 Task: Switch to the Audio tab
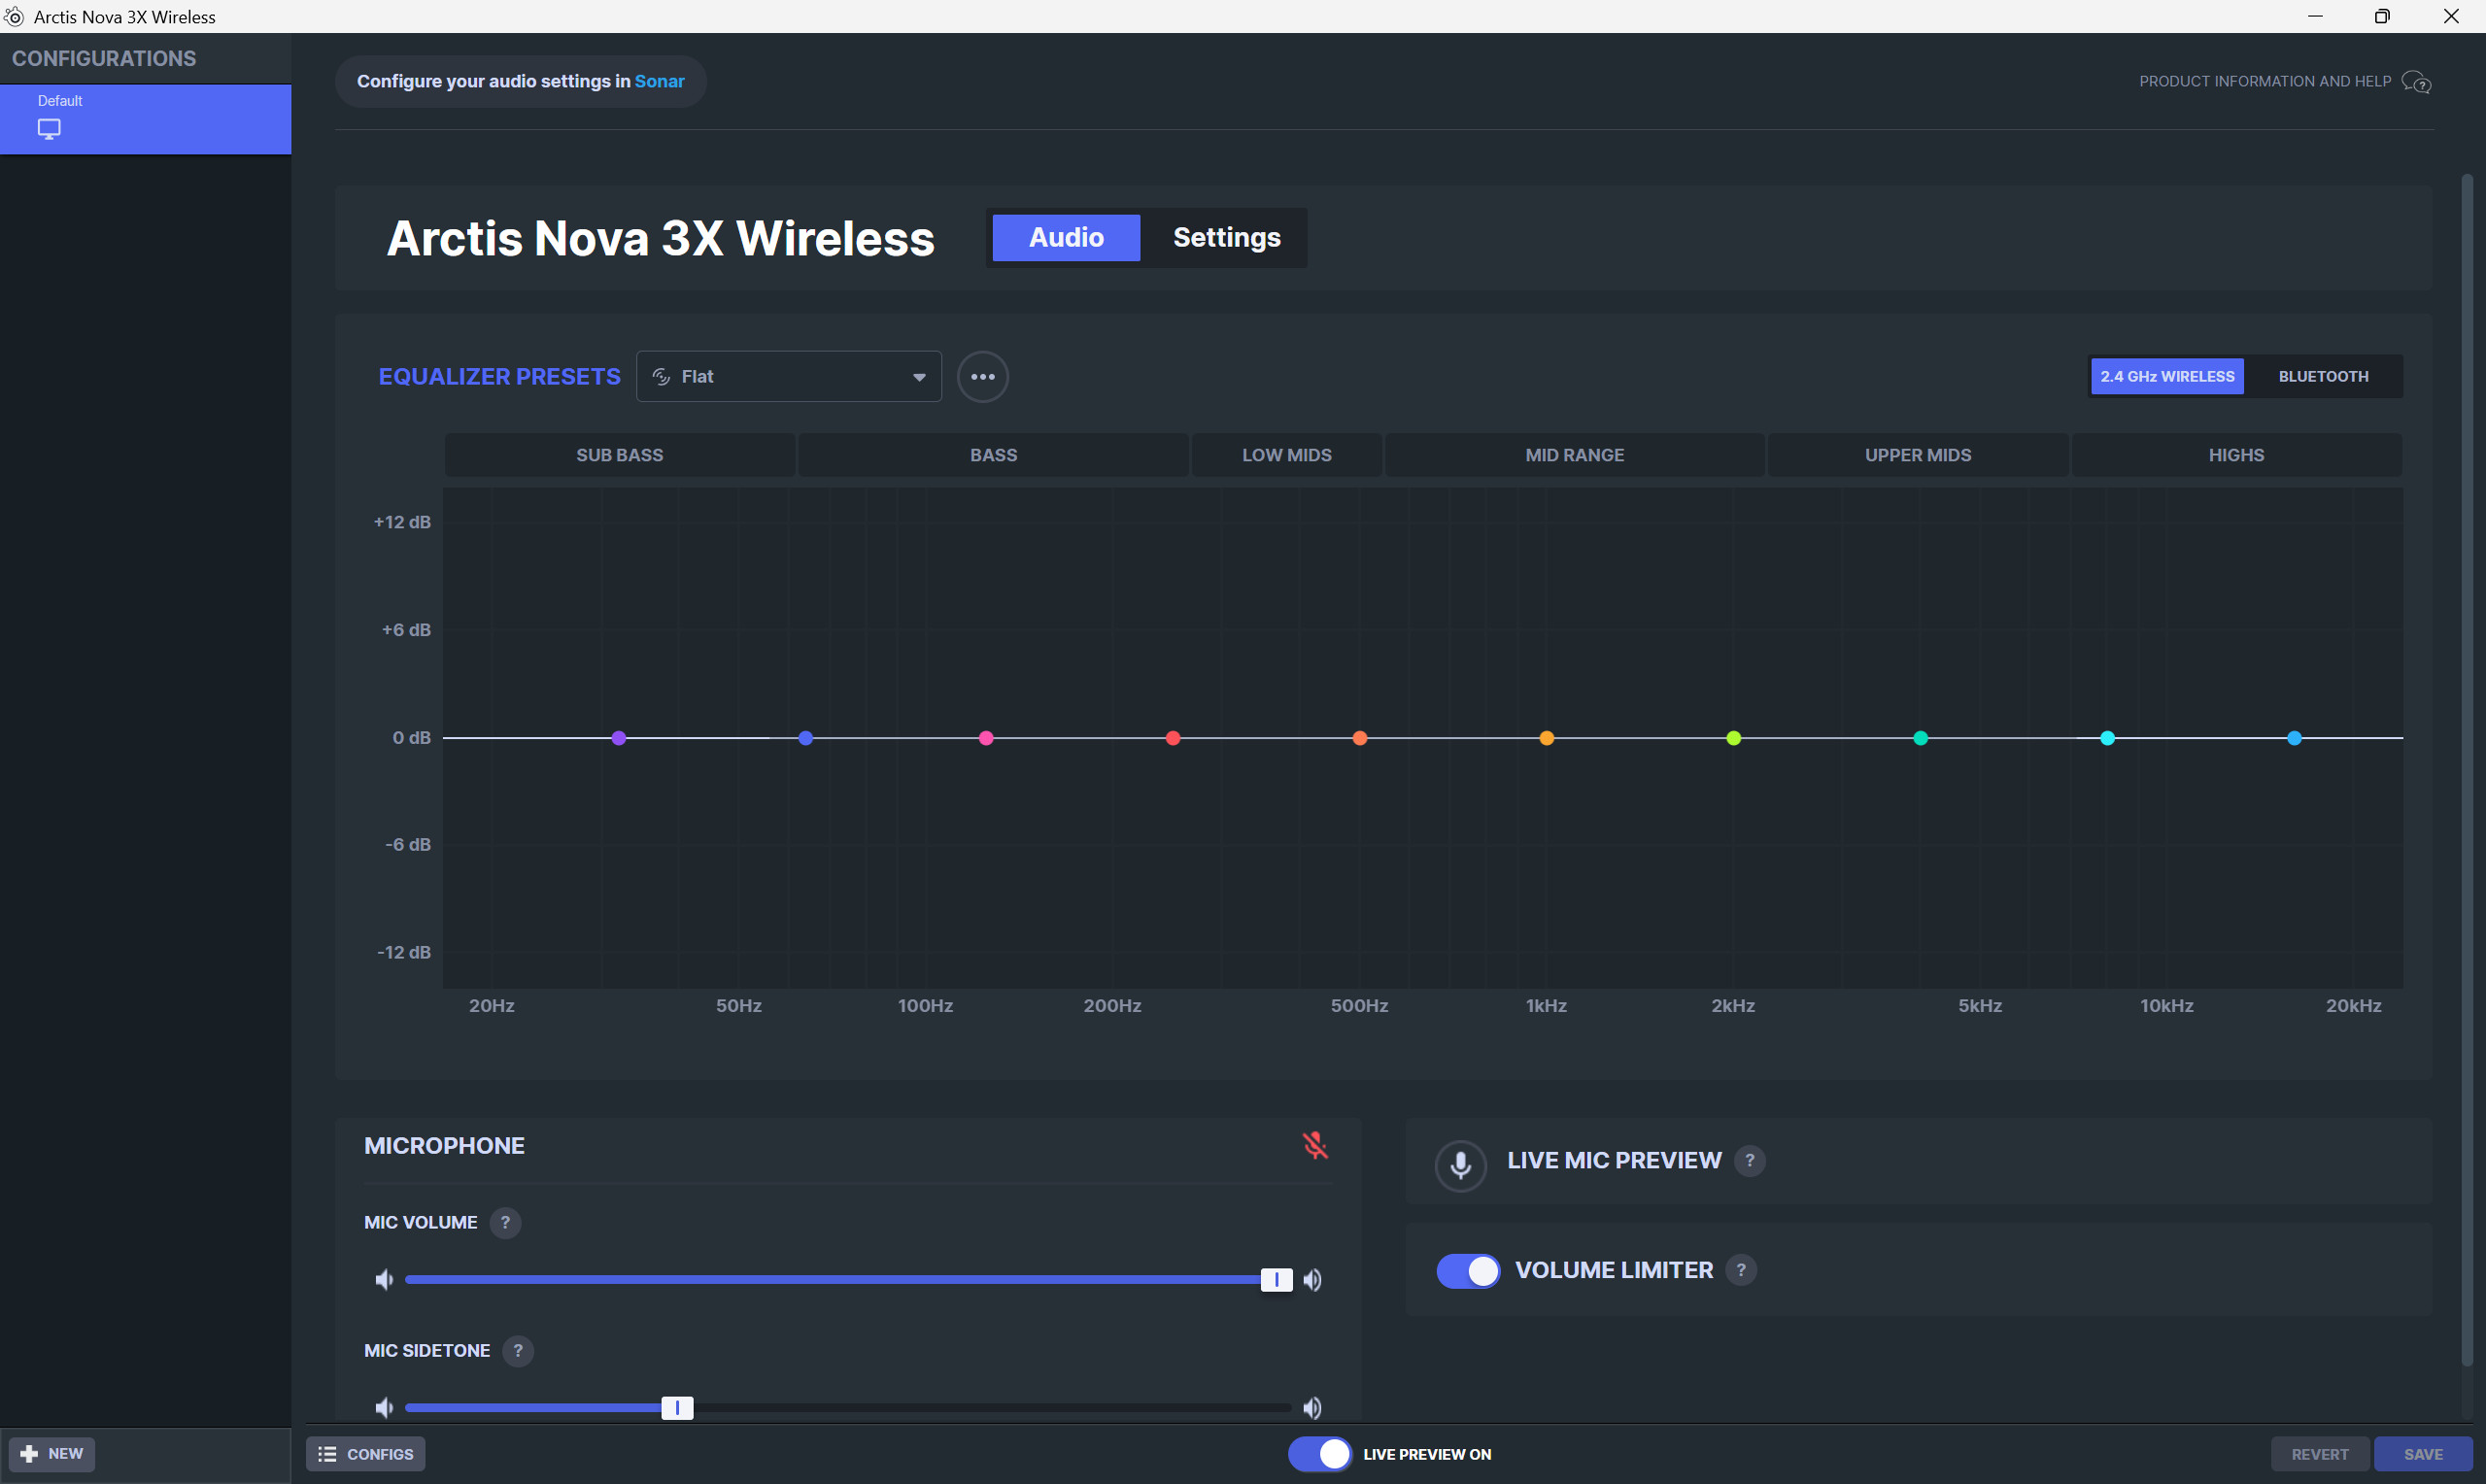coord(1066,238)
